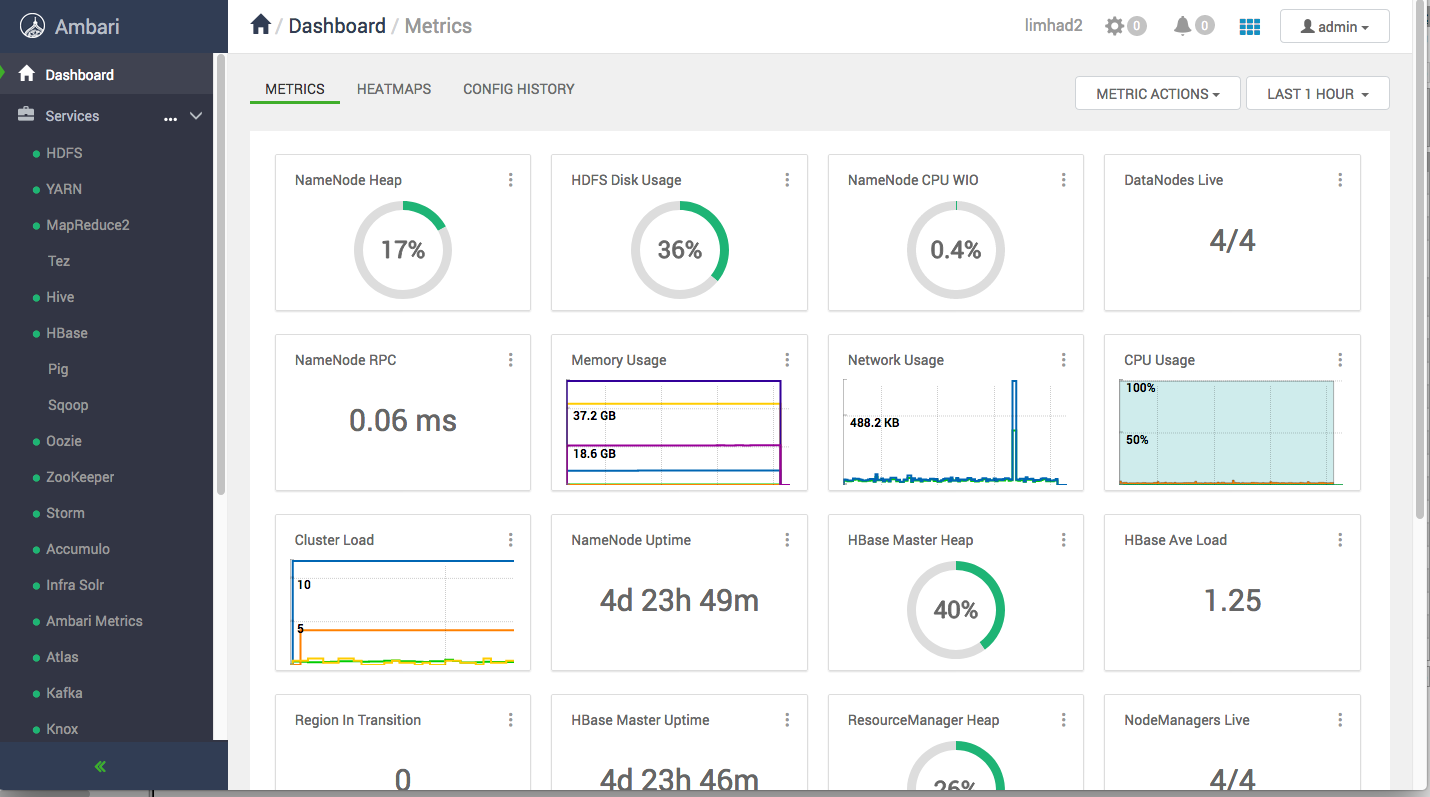Screen dimensions: 1430x797
Task: Click the sidebar vertical scrollbar
Action: [x=221, y=273]
